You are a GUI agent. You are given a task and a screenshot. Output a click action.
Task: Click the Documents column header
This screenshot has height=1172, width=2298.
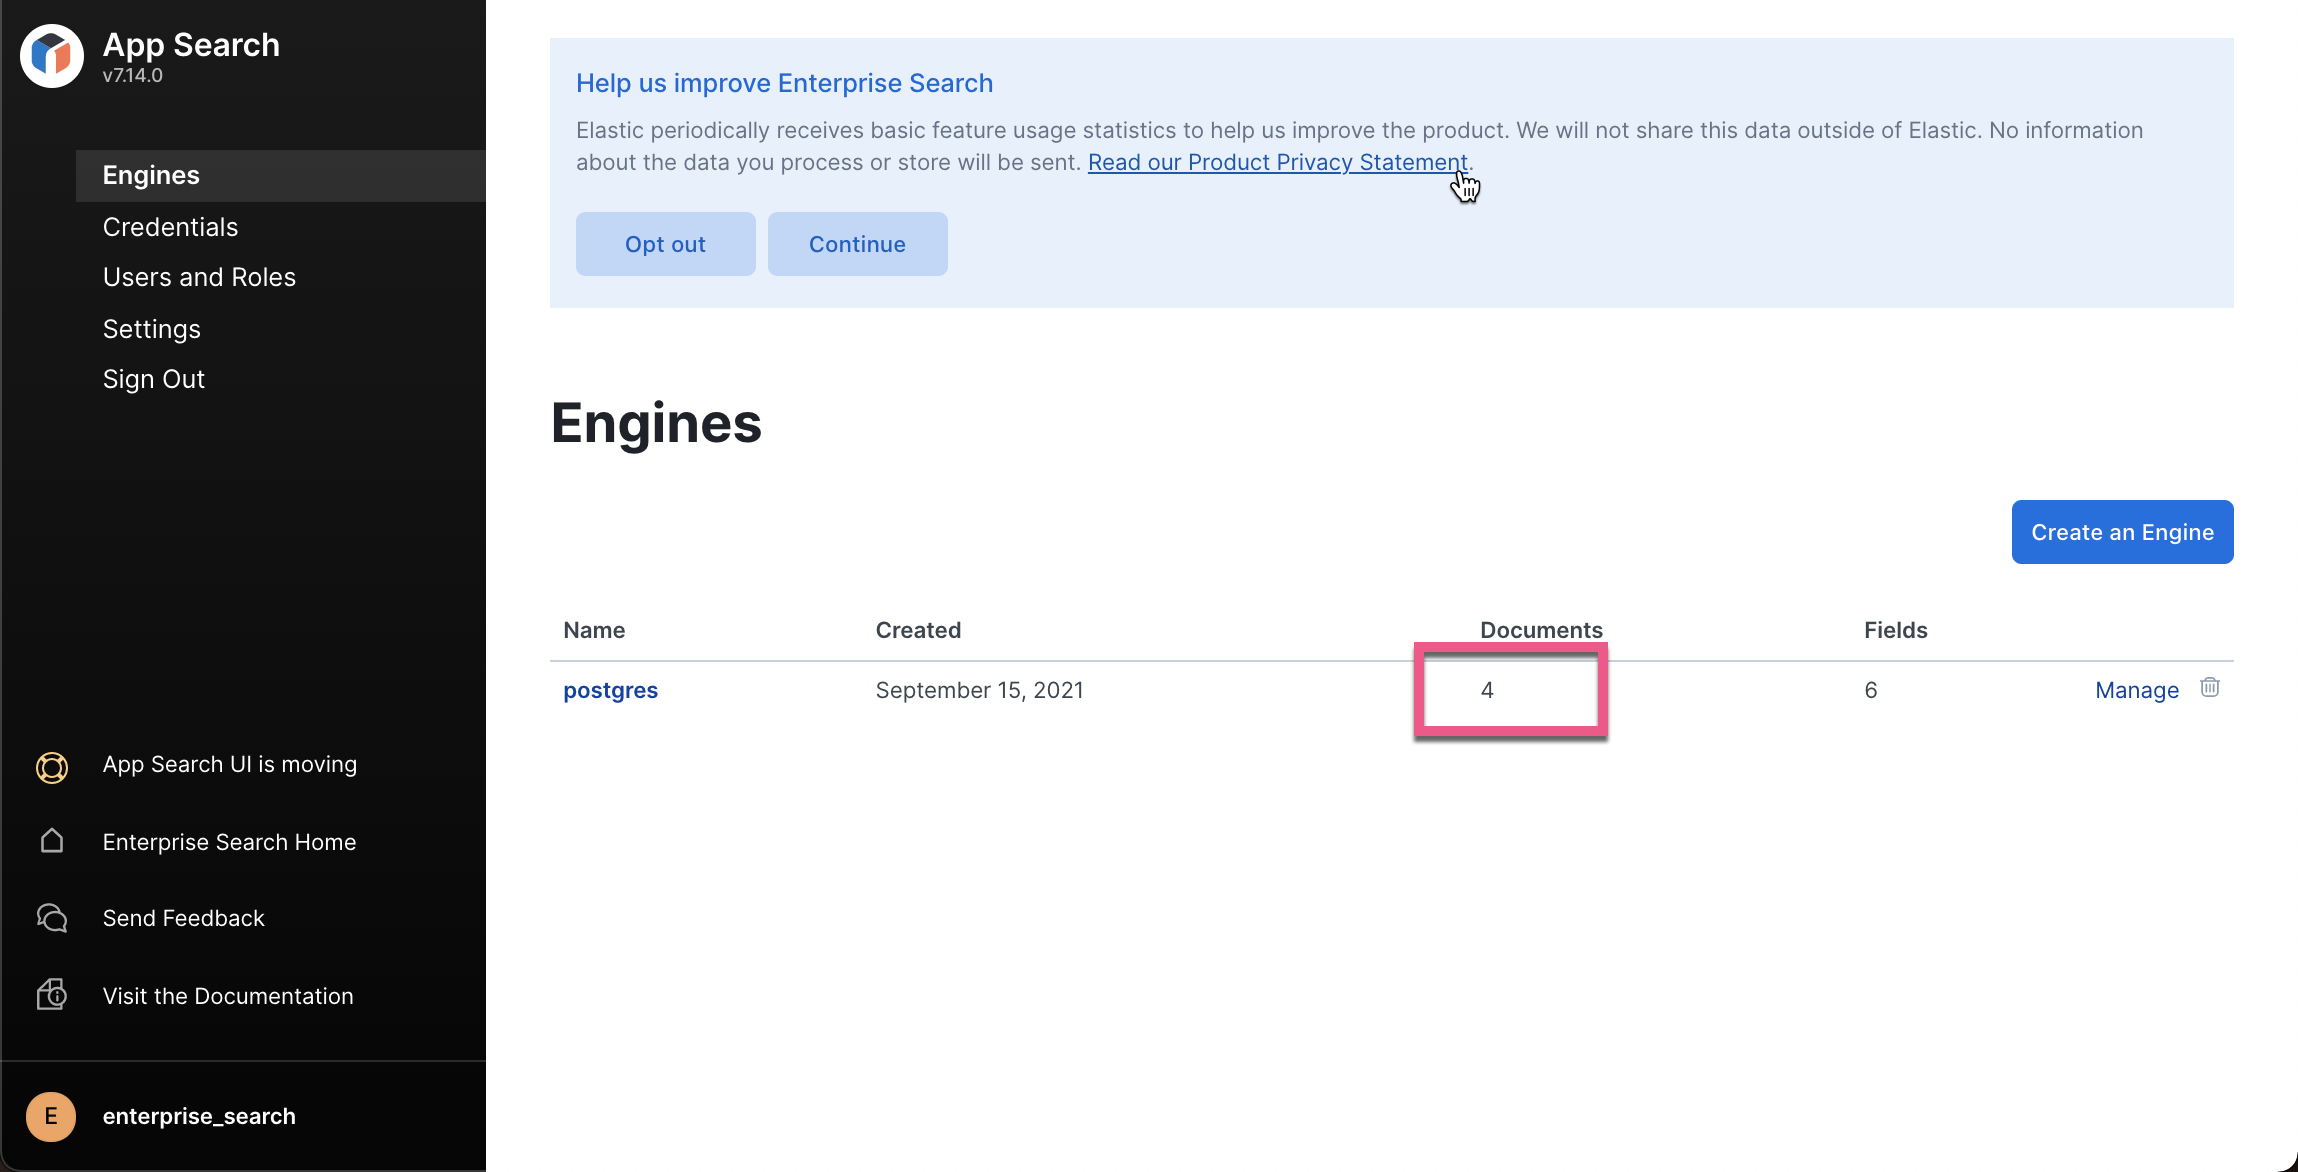1541,630
